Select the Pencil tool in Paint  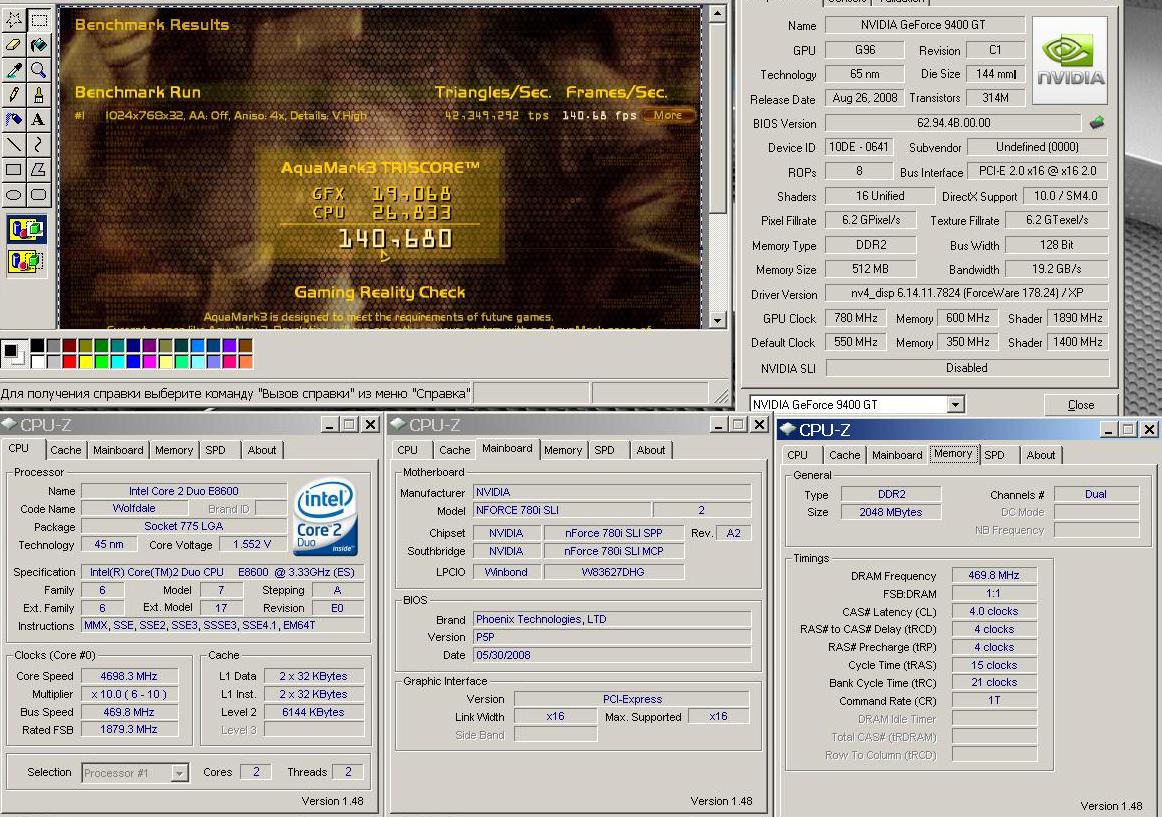click(13, 94)
